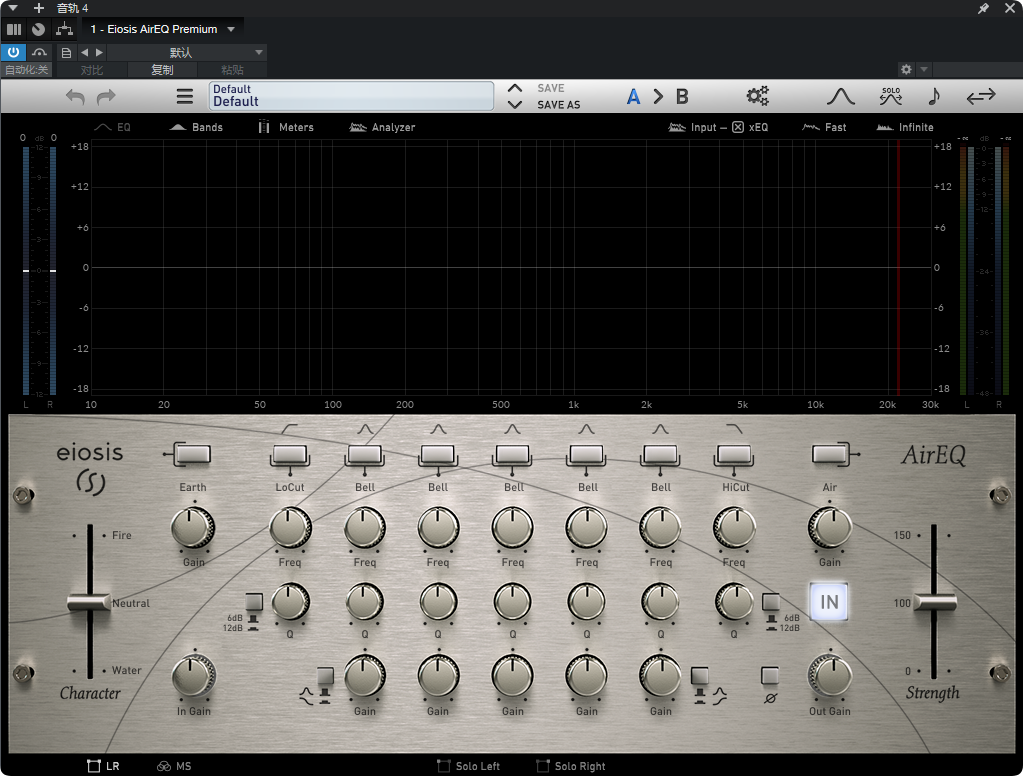Image resolution: width=1023 pixels, height=776 pixels.
Task: Open the host gear settings icon
Action: pos(906,69)
